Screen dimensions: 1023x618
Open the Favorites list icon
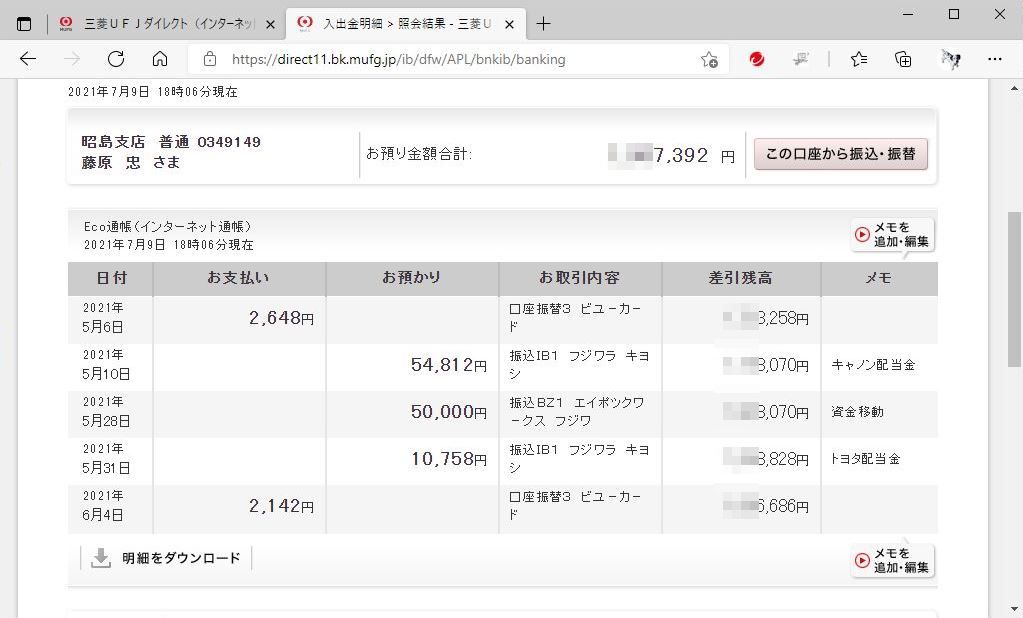tap(859, 59)
